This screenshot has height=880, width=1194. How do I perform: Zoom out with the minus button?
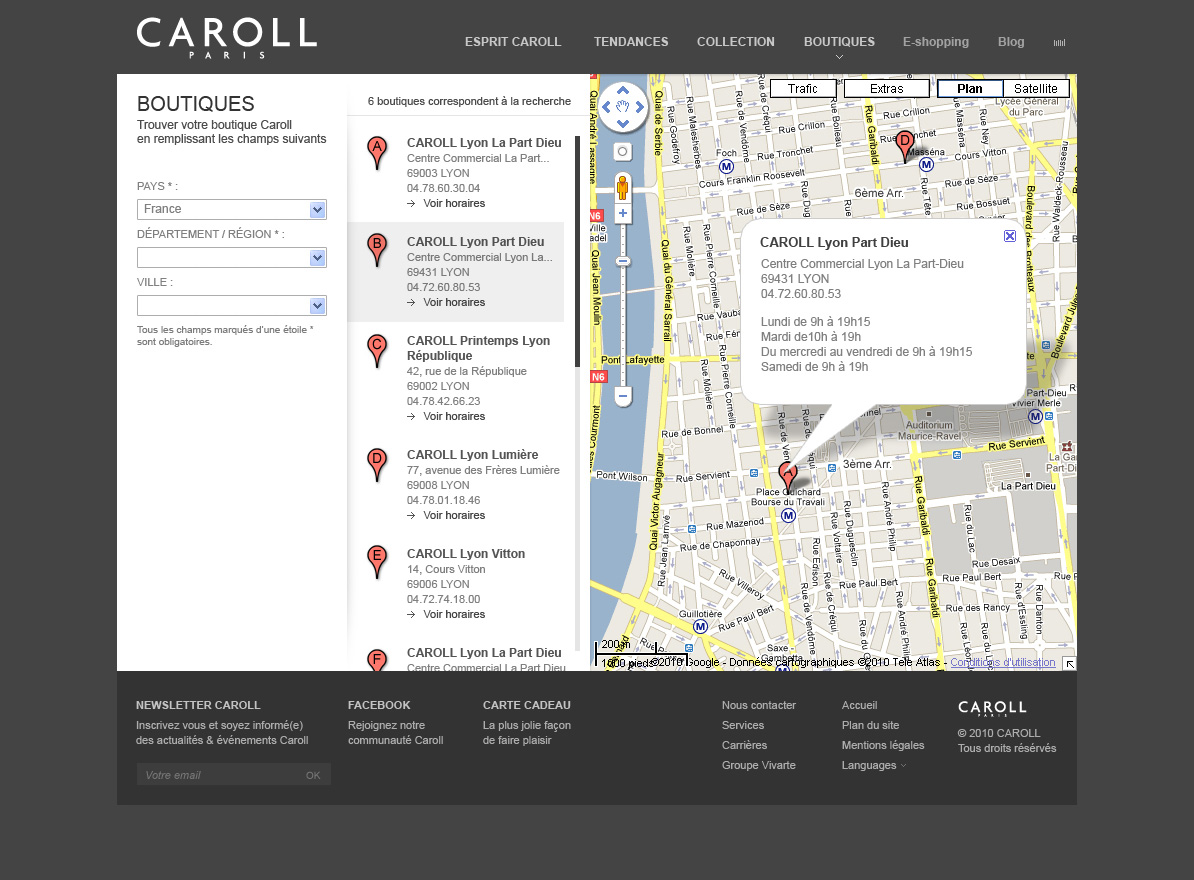pyautogui.click(x=623, y=396)
